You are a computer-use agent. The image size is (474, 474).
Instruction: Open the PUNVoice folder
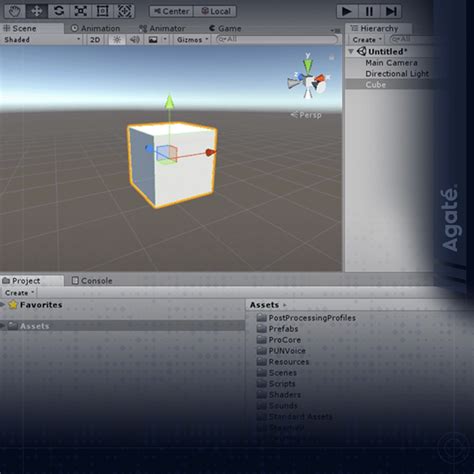[x=281, y=351]
